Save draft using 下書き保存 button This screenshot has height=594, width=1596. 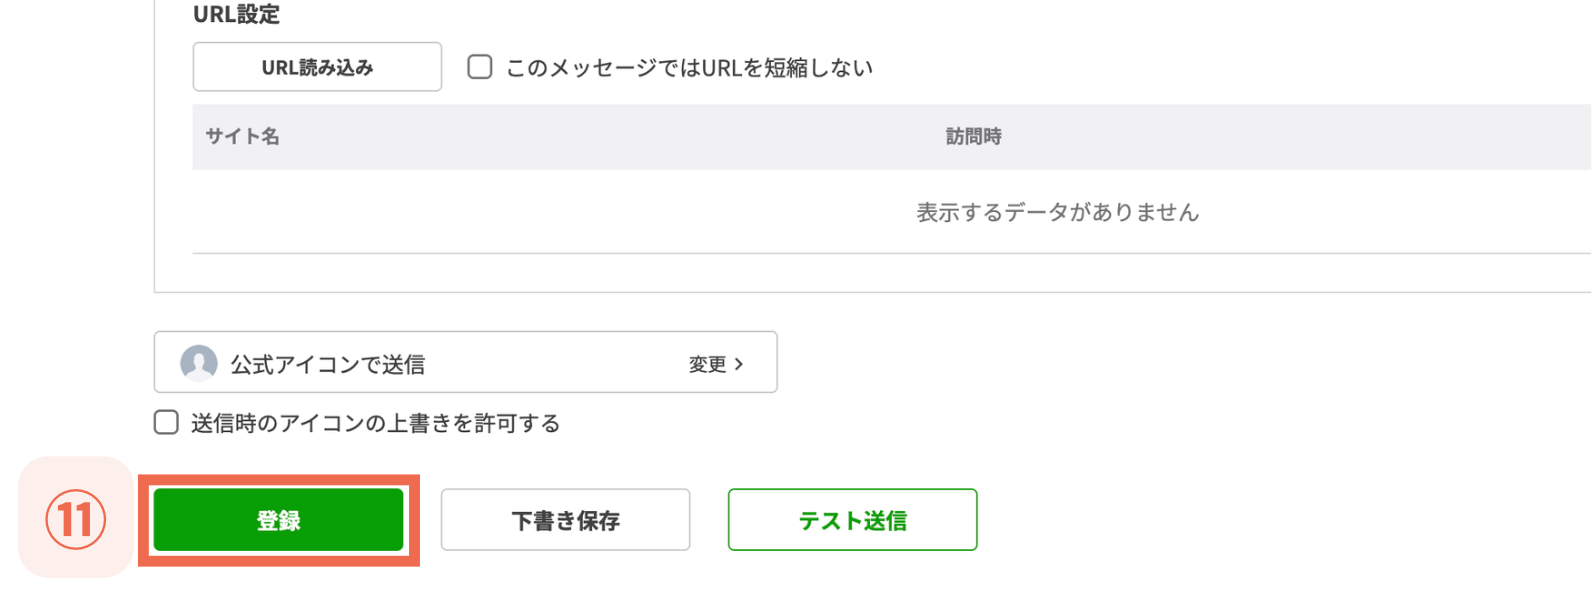tap(565, 519)
